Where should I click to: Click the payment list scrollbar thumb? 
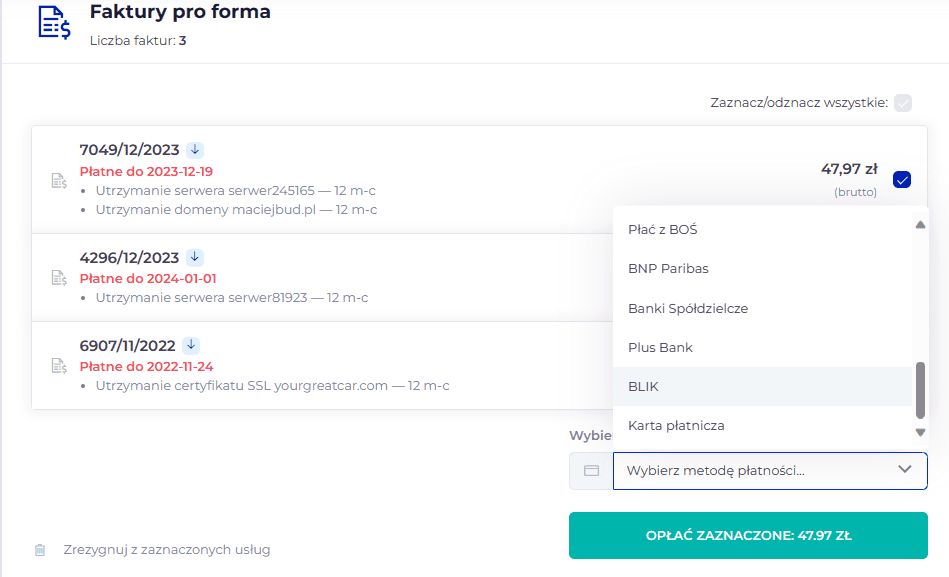(x=921, y=391)
